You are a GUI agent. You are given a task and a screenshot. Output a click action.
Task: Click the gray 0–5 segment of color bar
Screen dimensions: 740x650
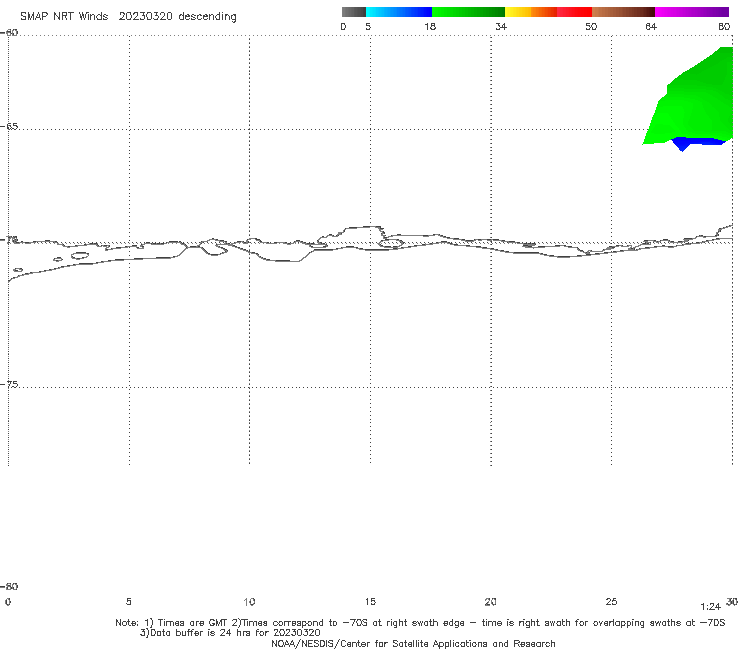tap(353, 12)
